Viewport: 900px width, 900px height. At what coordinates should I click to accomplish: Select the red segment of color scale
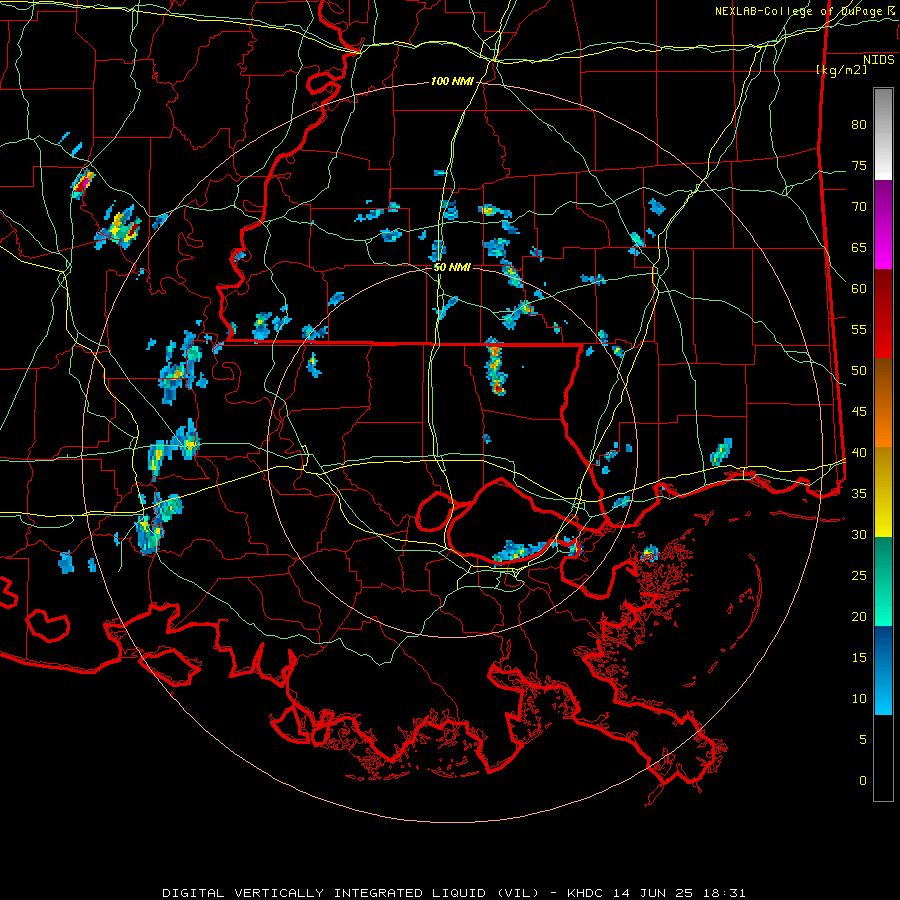click(883, 314)
